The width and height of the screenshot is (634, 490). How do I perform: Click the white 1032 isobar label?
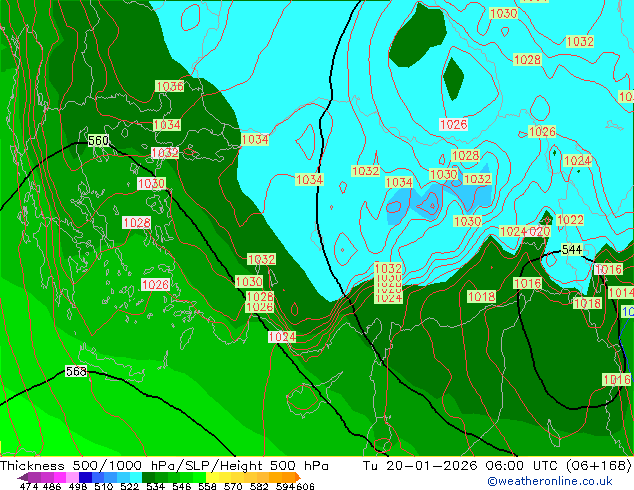point(165,153)
